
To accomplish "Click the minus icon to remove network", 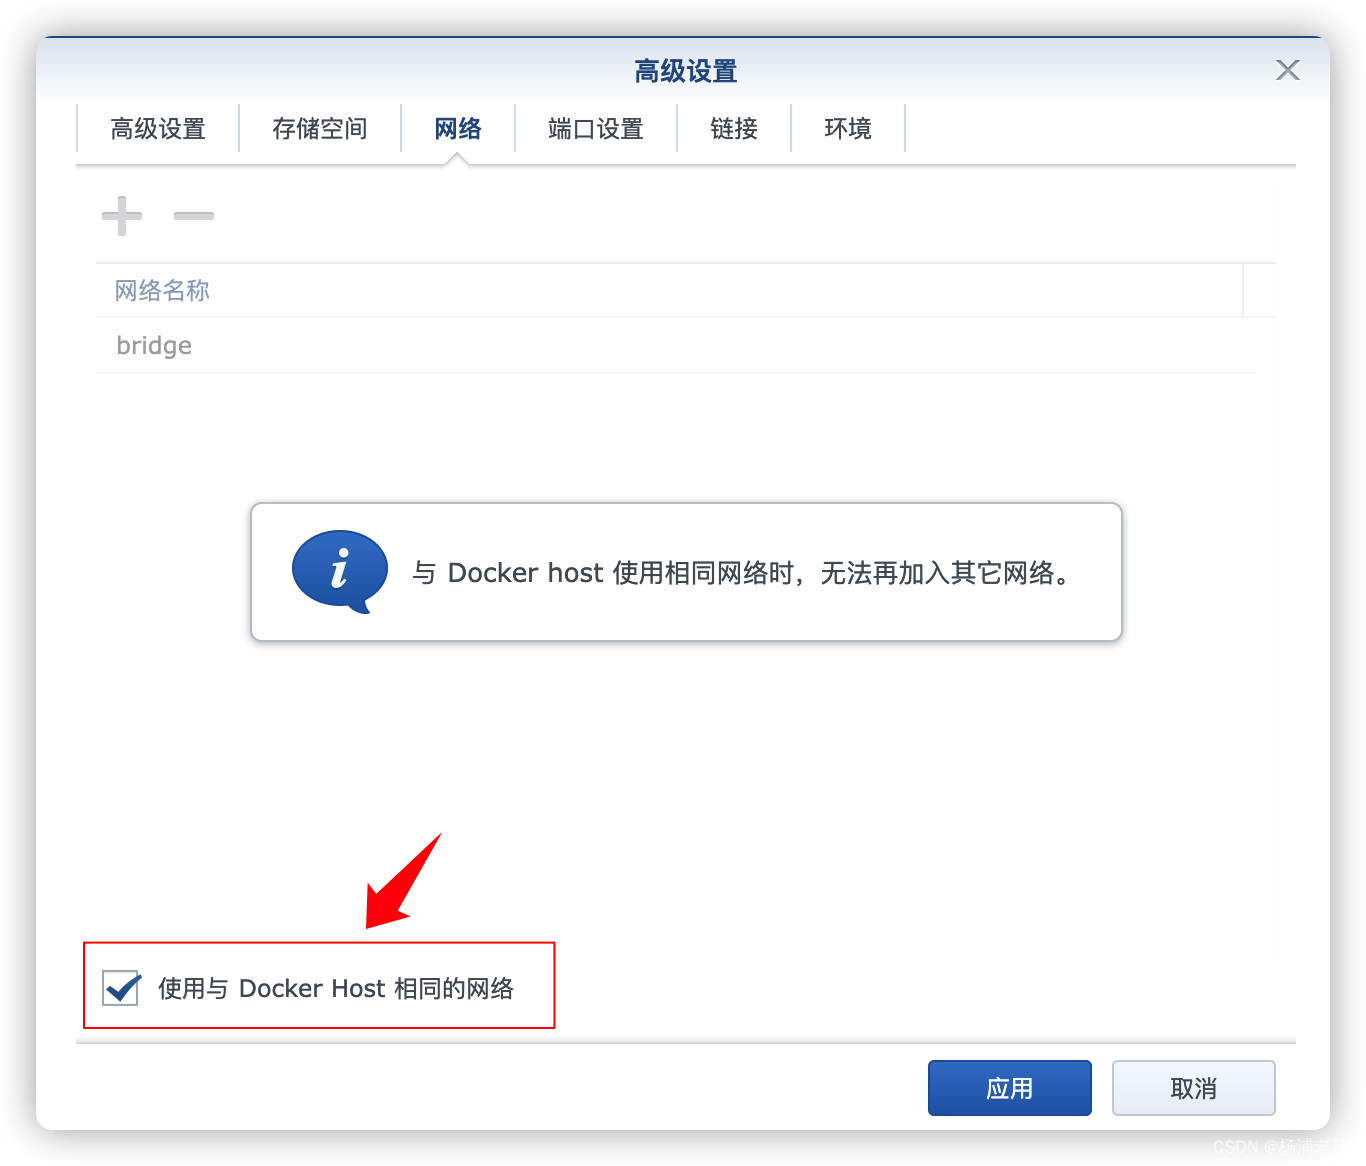I will click(x=194, y=216).
